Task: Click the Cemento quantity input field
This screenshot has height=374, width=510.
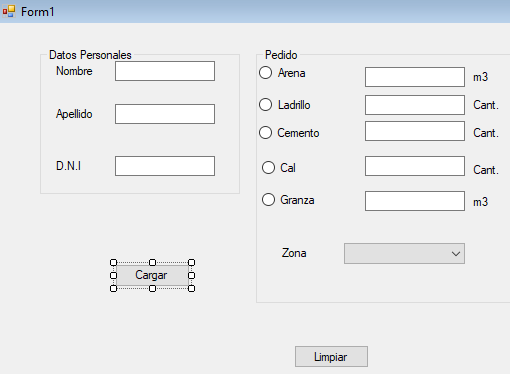Action: (x=415, y=131)
